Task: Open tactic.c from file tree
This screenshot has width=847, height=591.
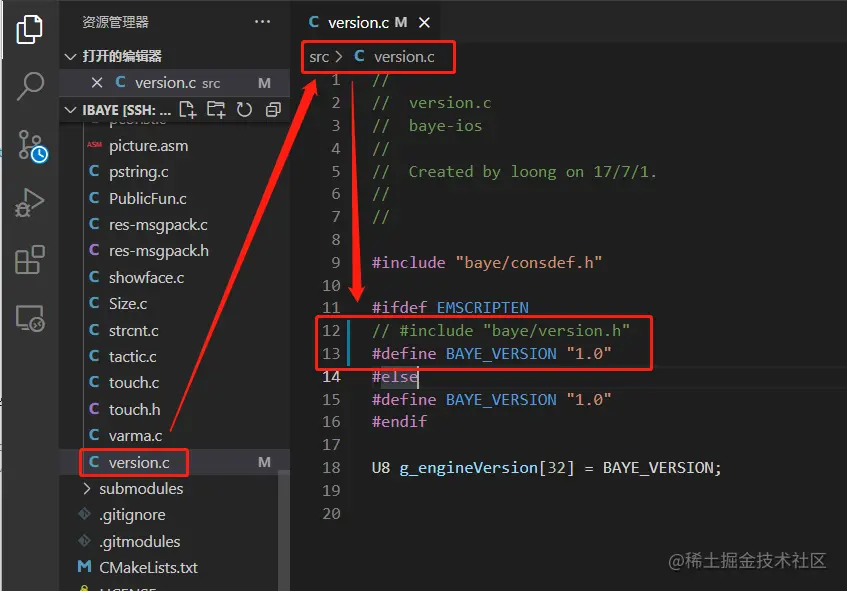Action: (x=133, y=357)
